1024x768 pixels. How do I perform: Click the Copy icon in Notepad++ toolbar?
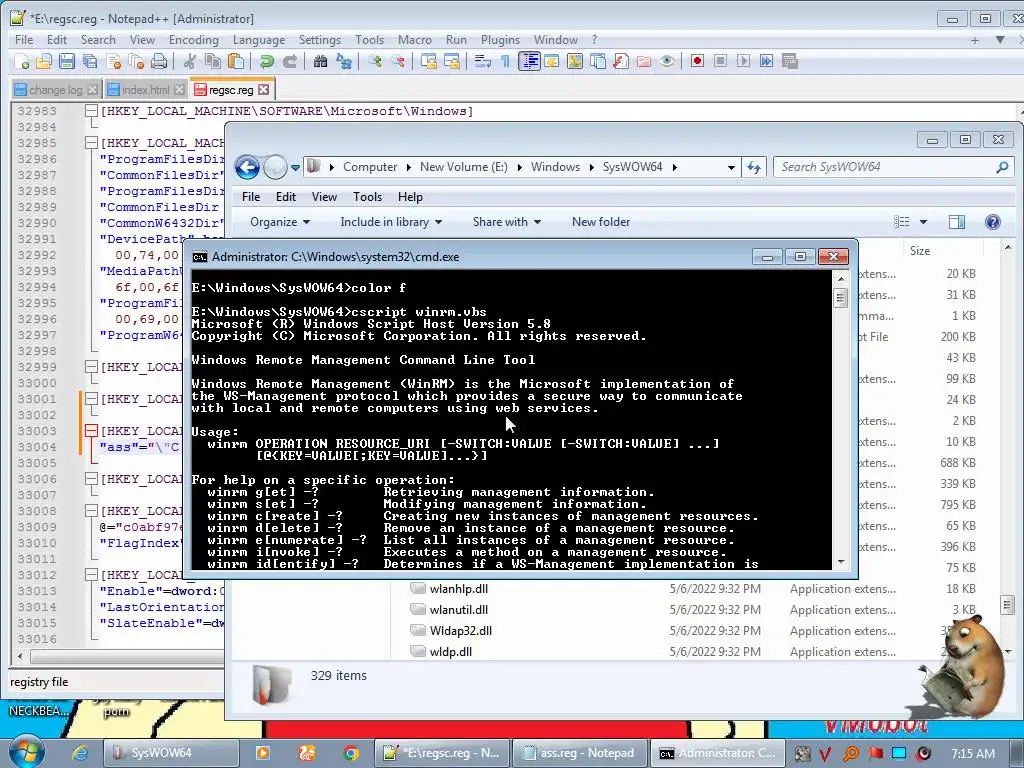(x=212, y=61)
